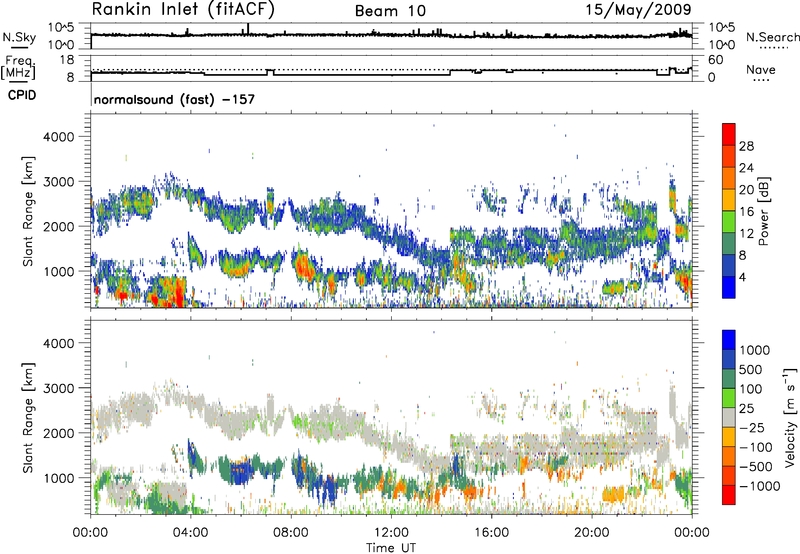Viewport: 800px width, 554px height.
Task: Click the '28' label on power colorbar
Action: click(746, 146)
